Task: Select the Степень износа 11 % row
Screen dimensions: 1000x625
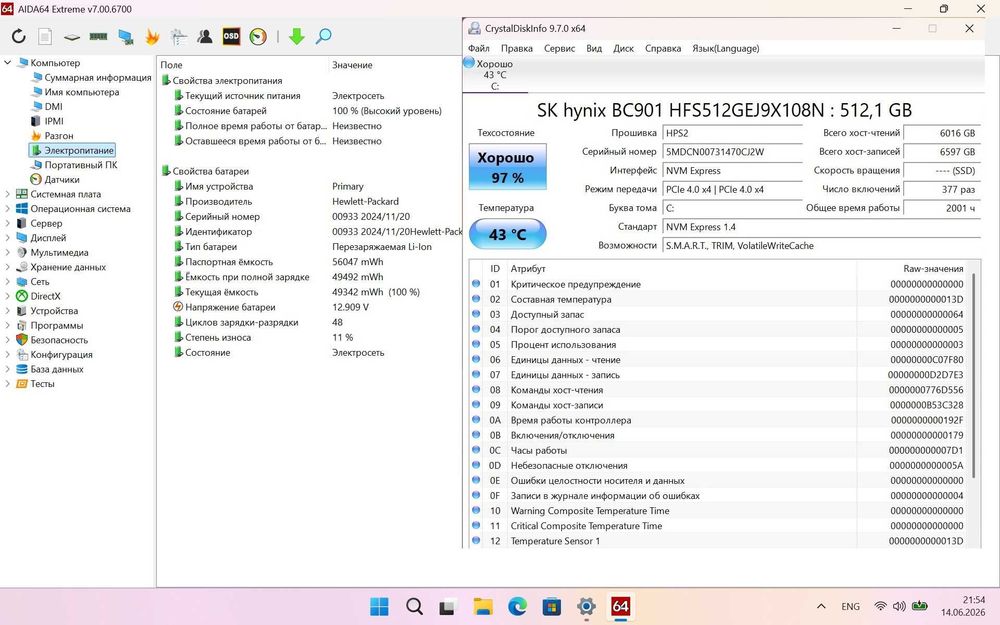Action: (x=309, y=337)
